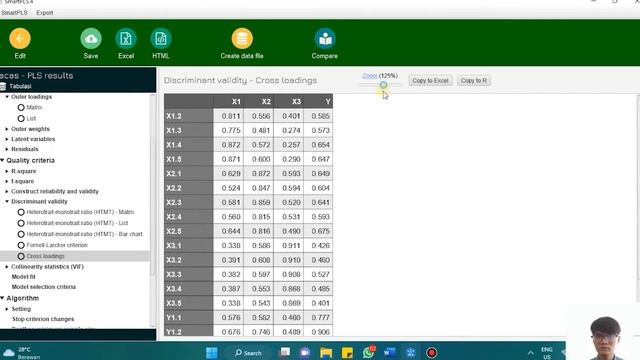640x360 pixels.
Task: Open the SmartPLS menu
Action: click(14, 13)
